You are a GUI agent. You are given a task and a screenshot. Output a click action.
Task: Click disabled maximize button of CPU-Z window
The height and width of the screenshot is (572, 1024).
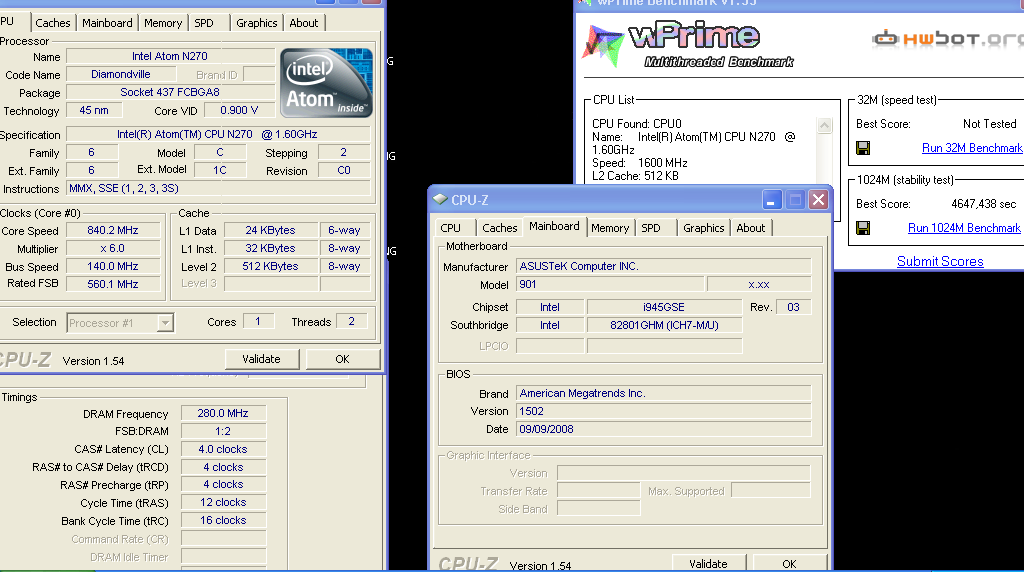coord(795,200)
